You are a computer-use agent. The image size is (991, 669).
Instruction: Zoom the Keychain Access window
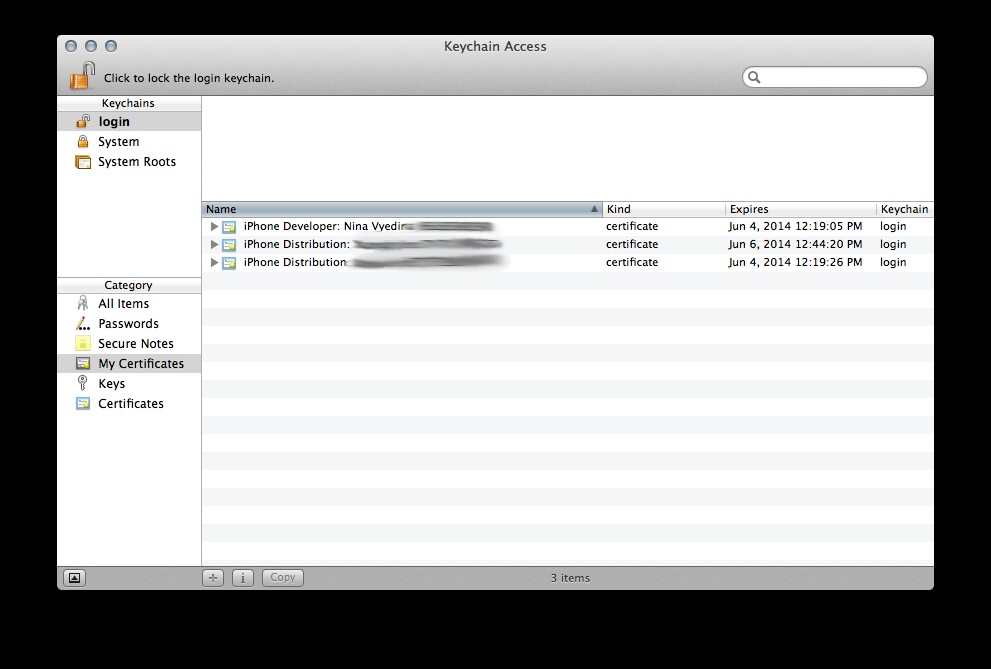point(111,46)
